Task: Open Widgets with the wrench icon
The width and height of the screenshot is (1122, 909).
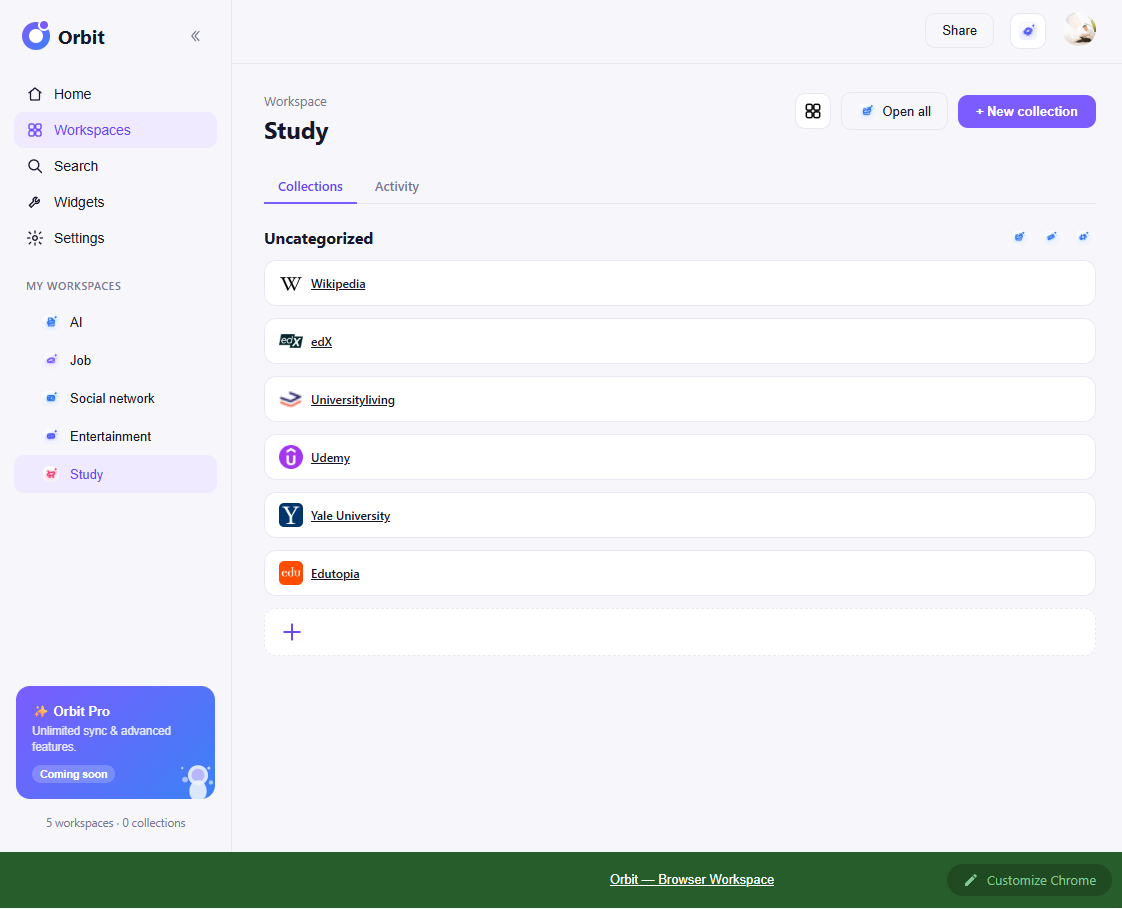Action: [x=115, y=202]
